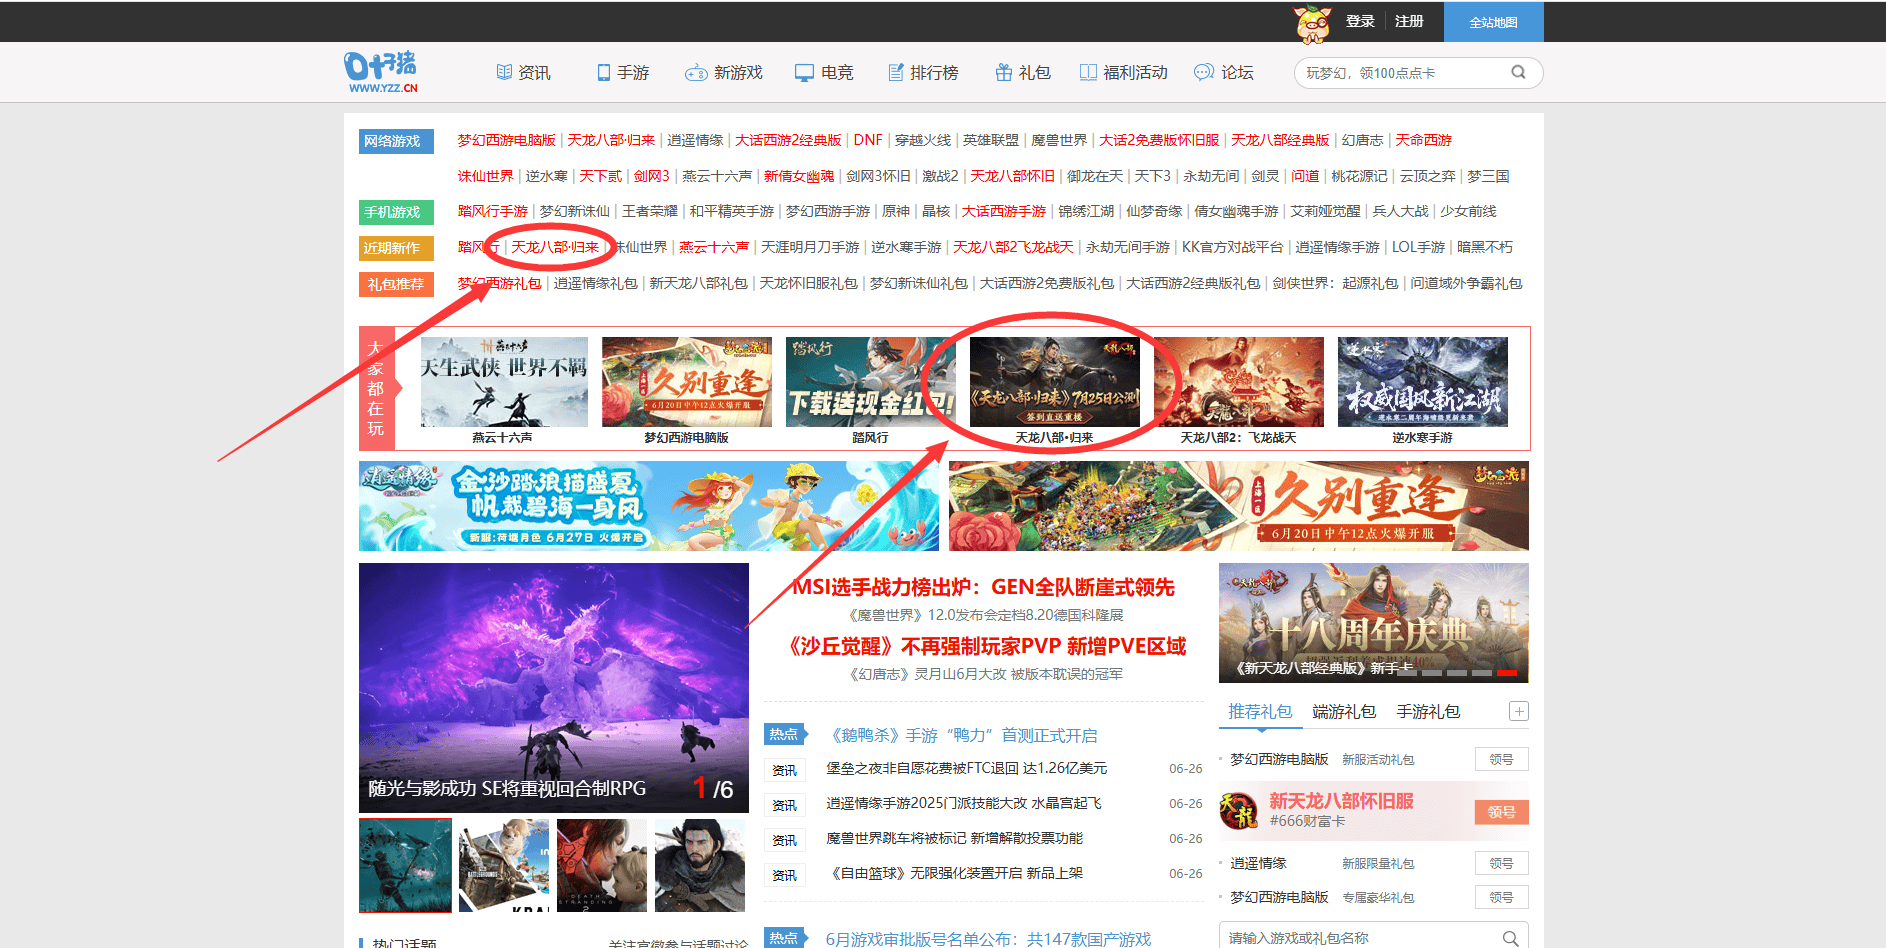The height and width of the screenshot is (948, 1886).
Task: Select the Death Stranding slideshow thumbnail
Action: (x=602, y=865)
